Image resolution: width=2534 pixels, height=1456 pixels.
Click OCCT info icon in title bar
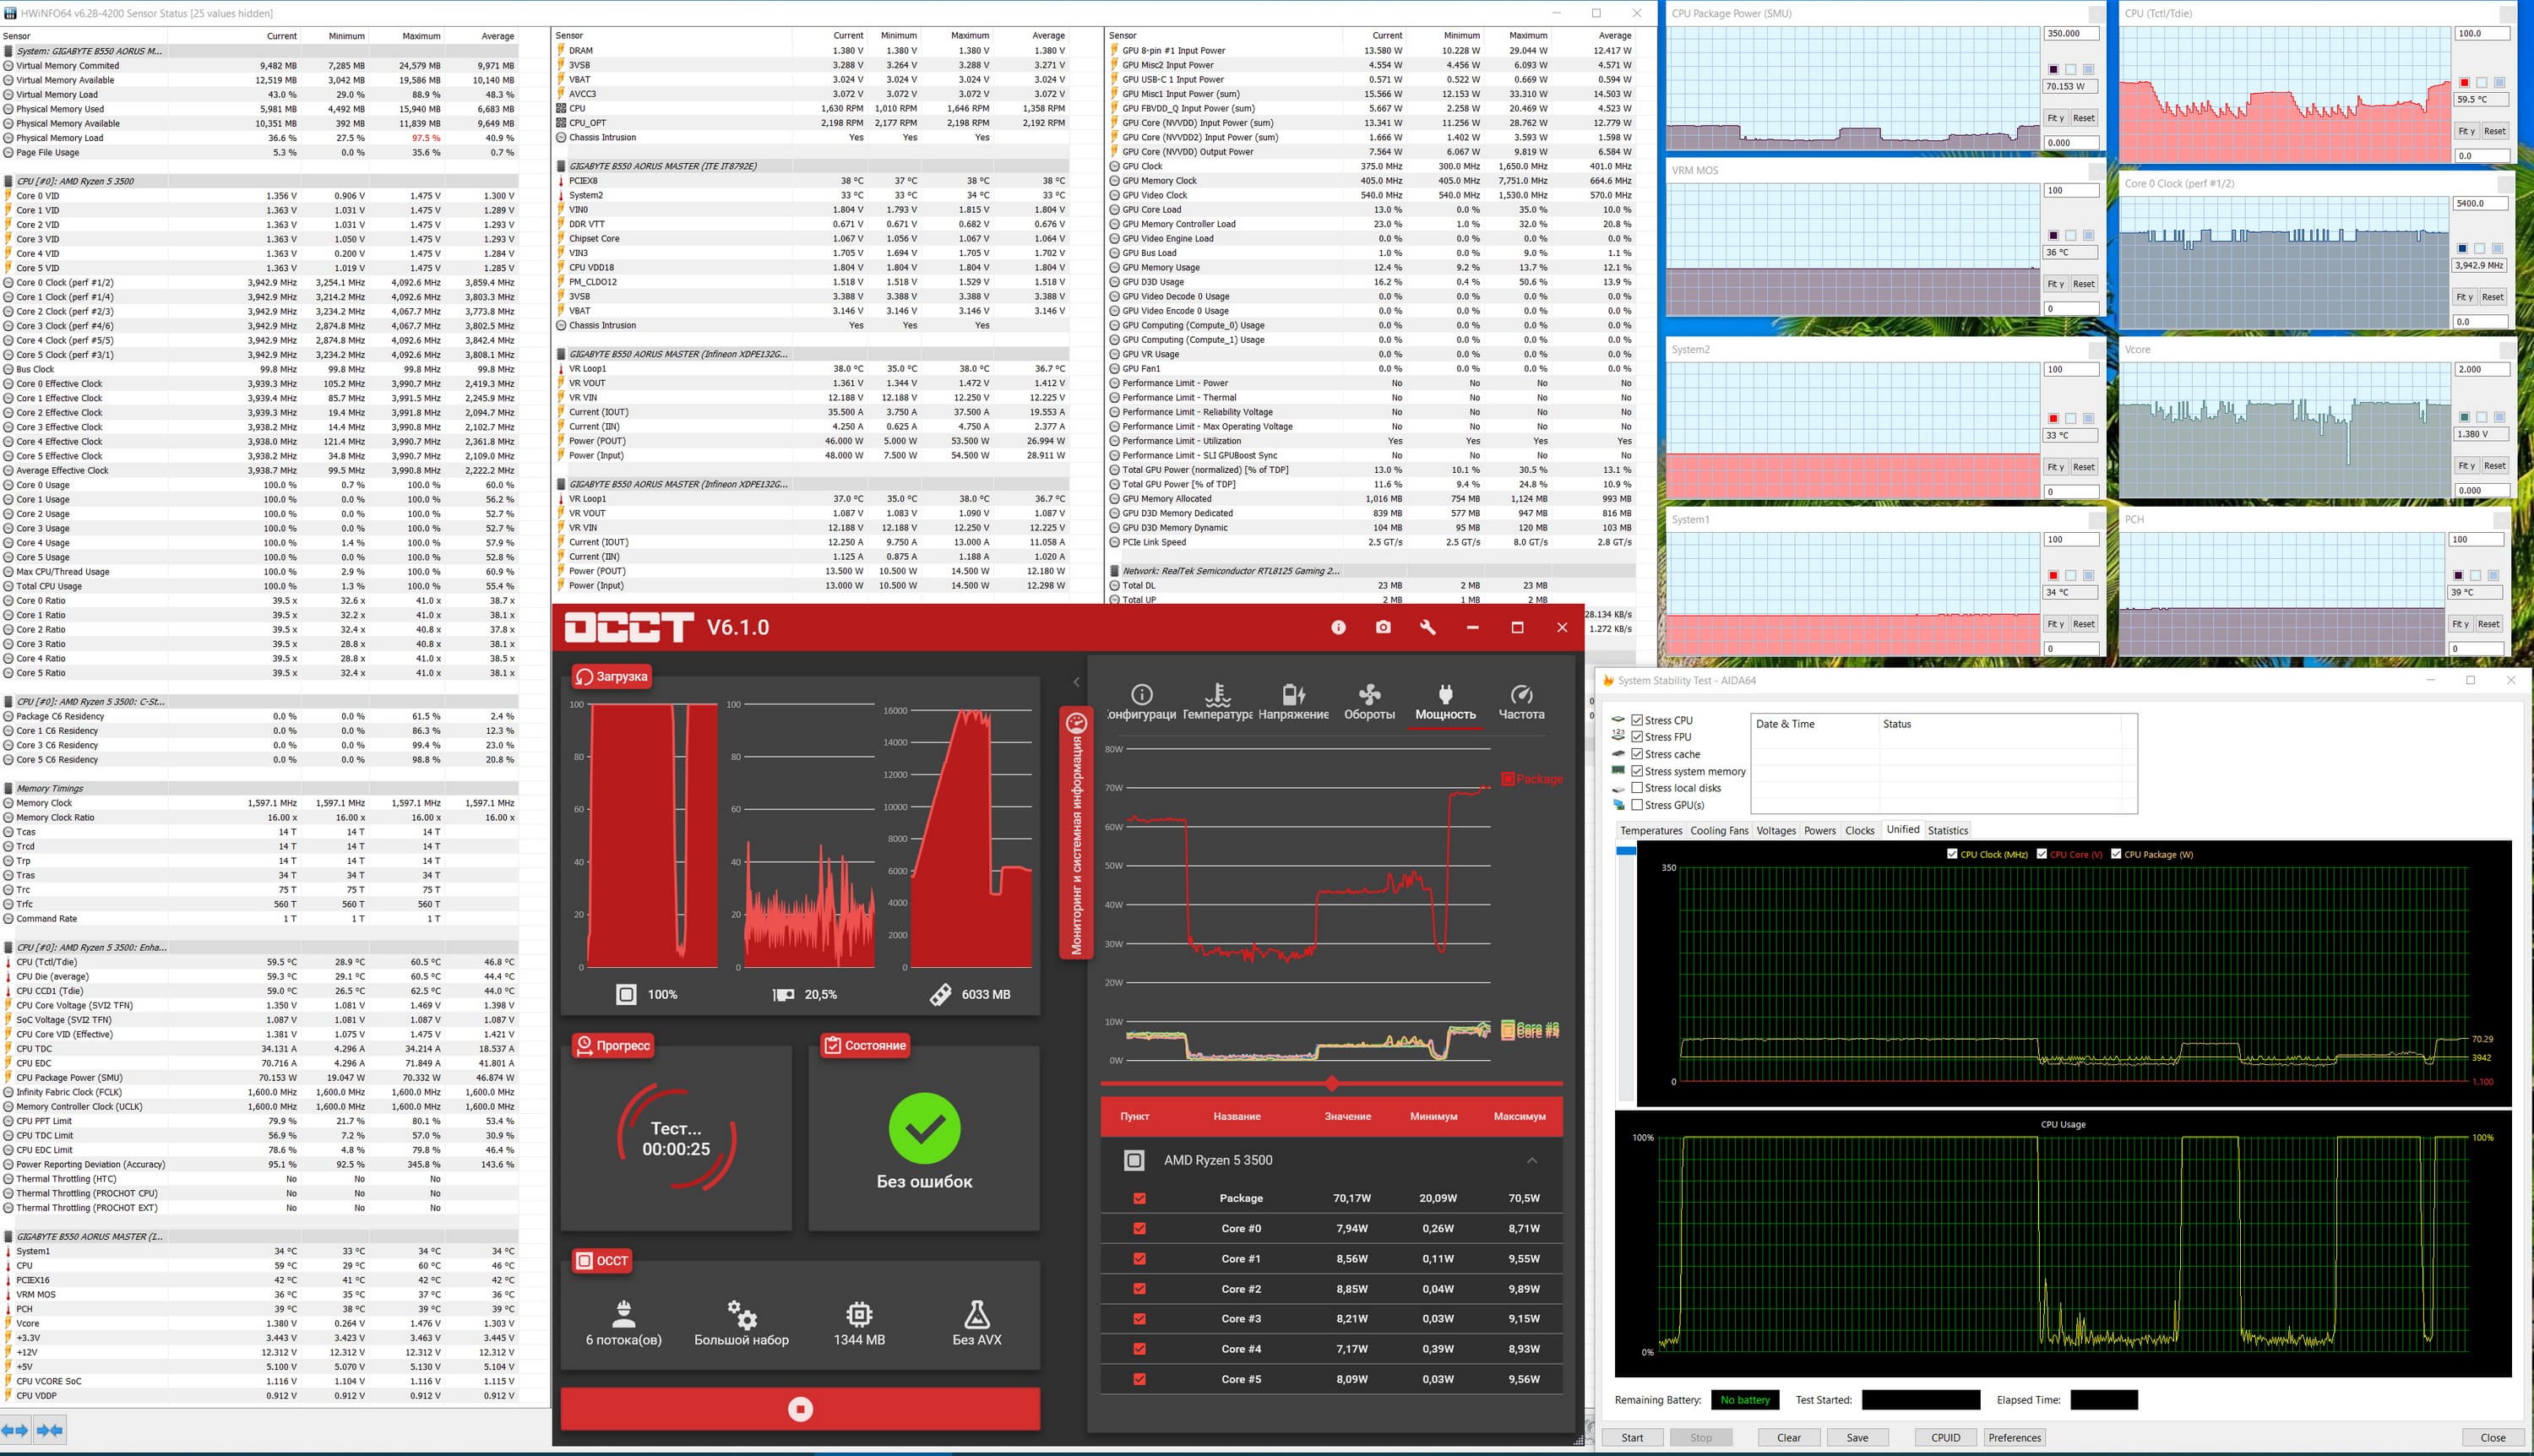1338,627
